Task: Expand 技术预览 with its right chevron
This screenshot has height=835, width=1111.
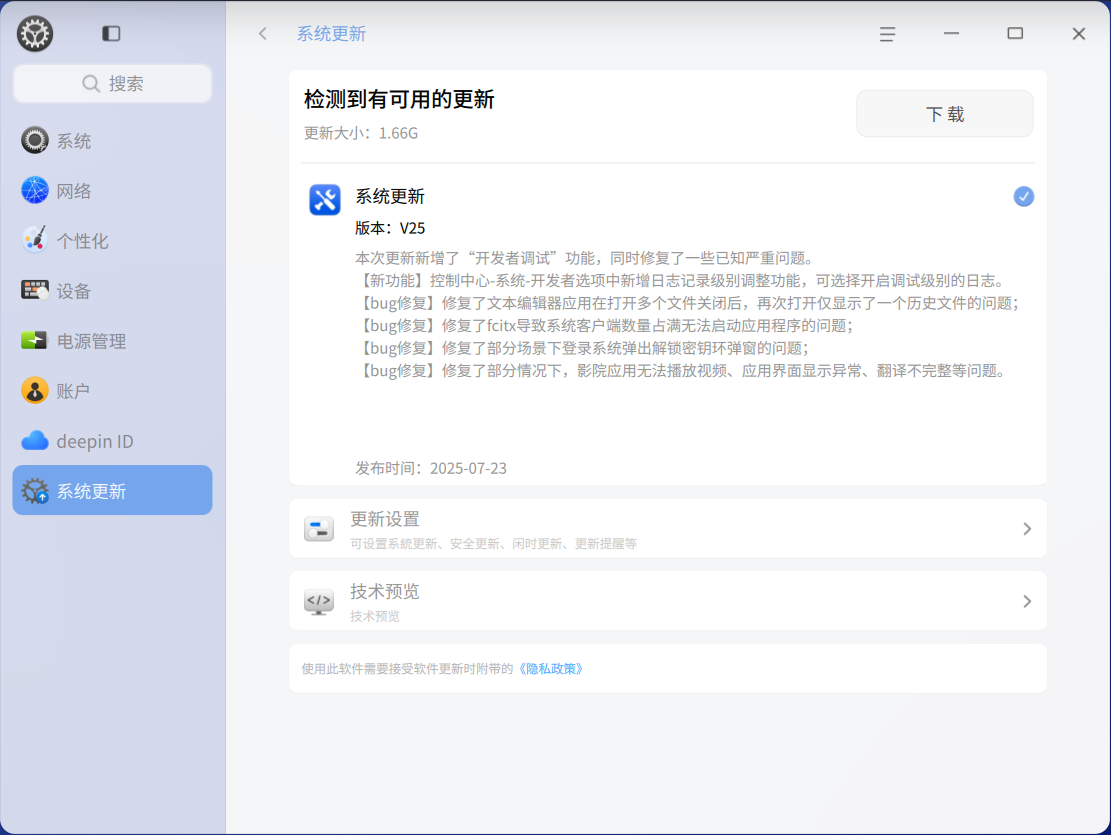Action: pos(1027,601)
